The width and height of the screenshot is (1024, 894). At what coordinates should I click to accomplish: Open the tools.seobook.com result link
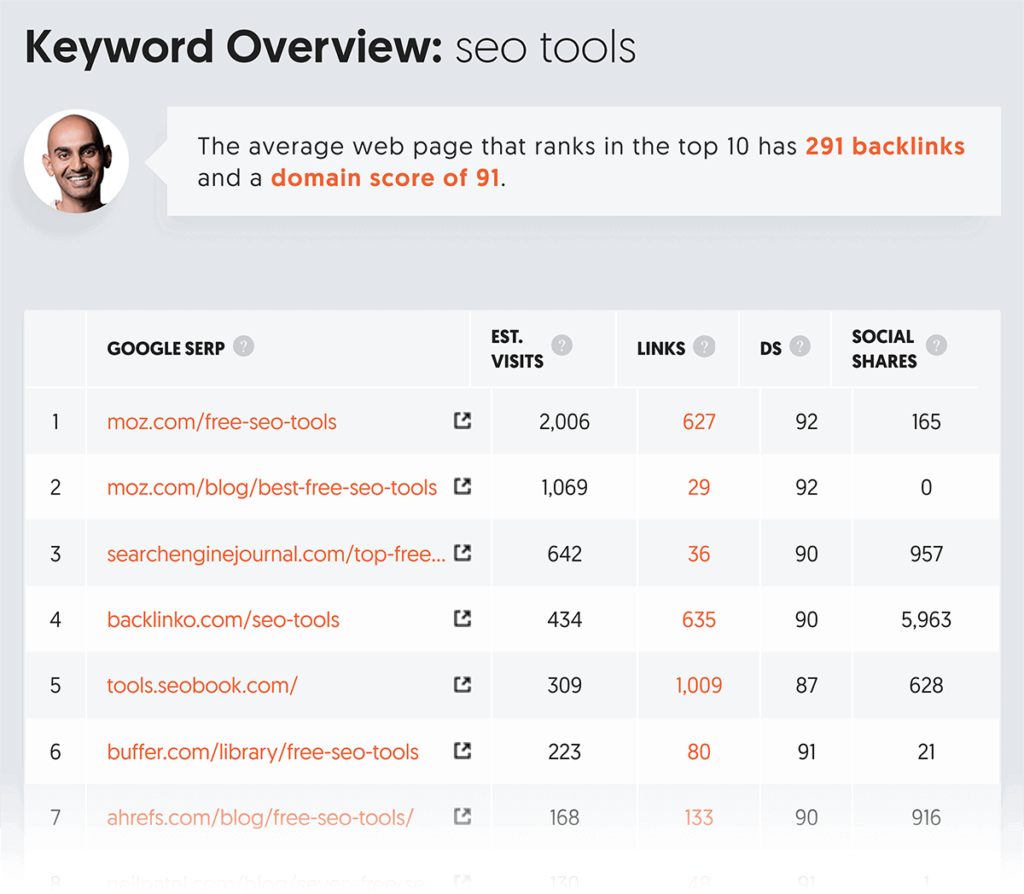pyautogui.click(x=202, y=686)
